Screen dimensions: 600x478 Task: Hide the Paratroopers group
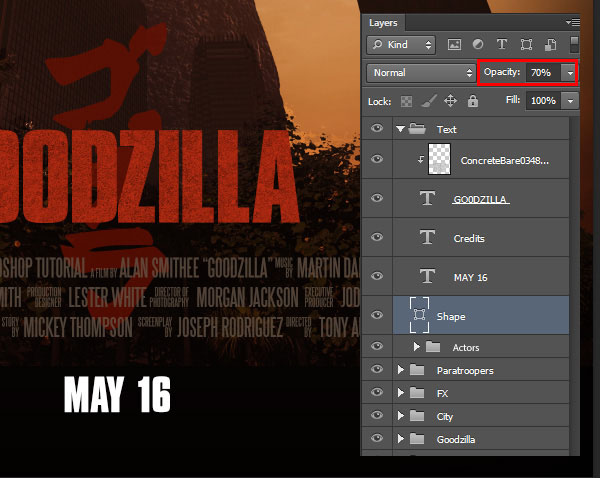pos(377,369)
